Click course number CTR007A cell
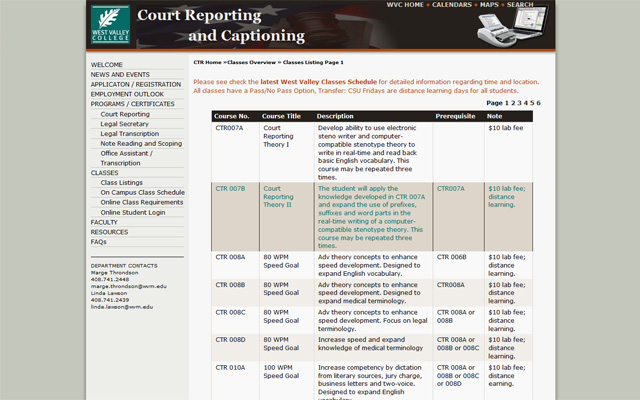The height and width of the screenshot is (400, 640). pyautogui.click(x=229, y=128)
